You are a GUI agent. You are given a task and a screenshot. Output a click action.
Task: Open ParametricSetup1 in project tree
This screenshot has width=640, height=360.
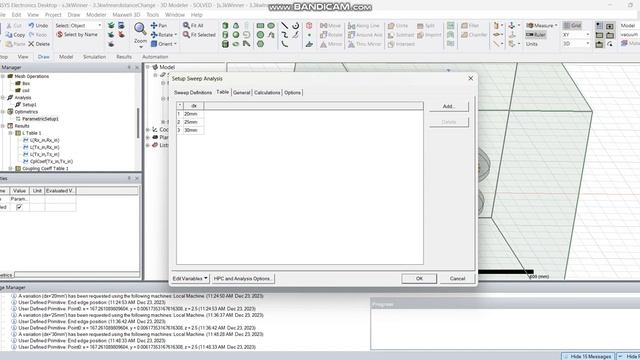[40, 119]
